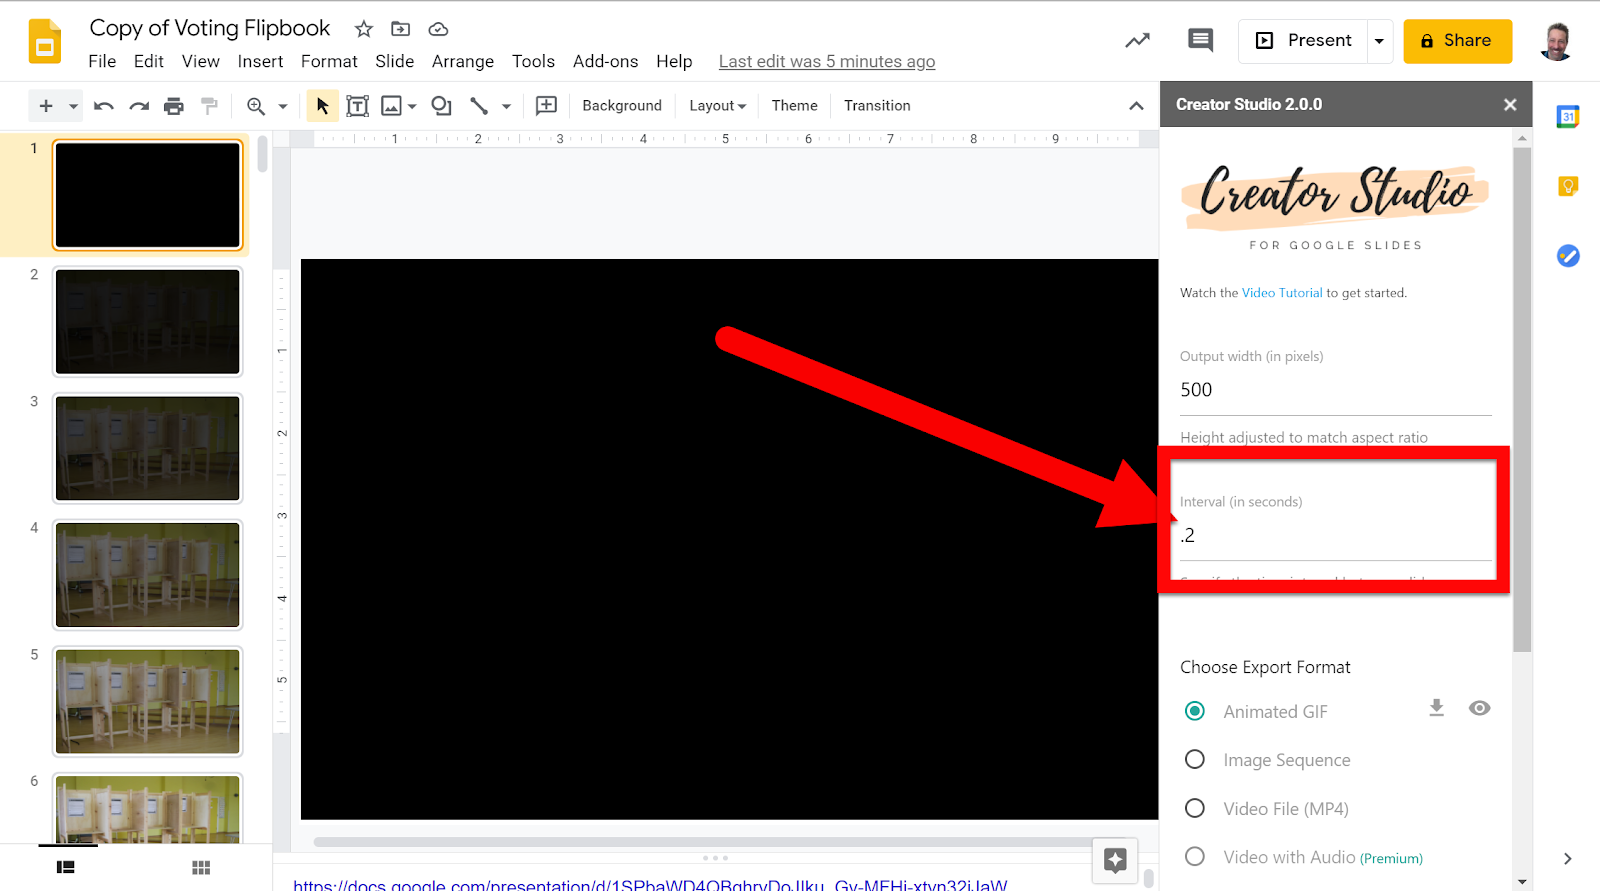
Task: Add a comment from the toolbar
Action: point(546,105)
